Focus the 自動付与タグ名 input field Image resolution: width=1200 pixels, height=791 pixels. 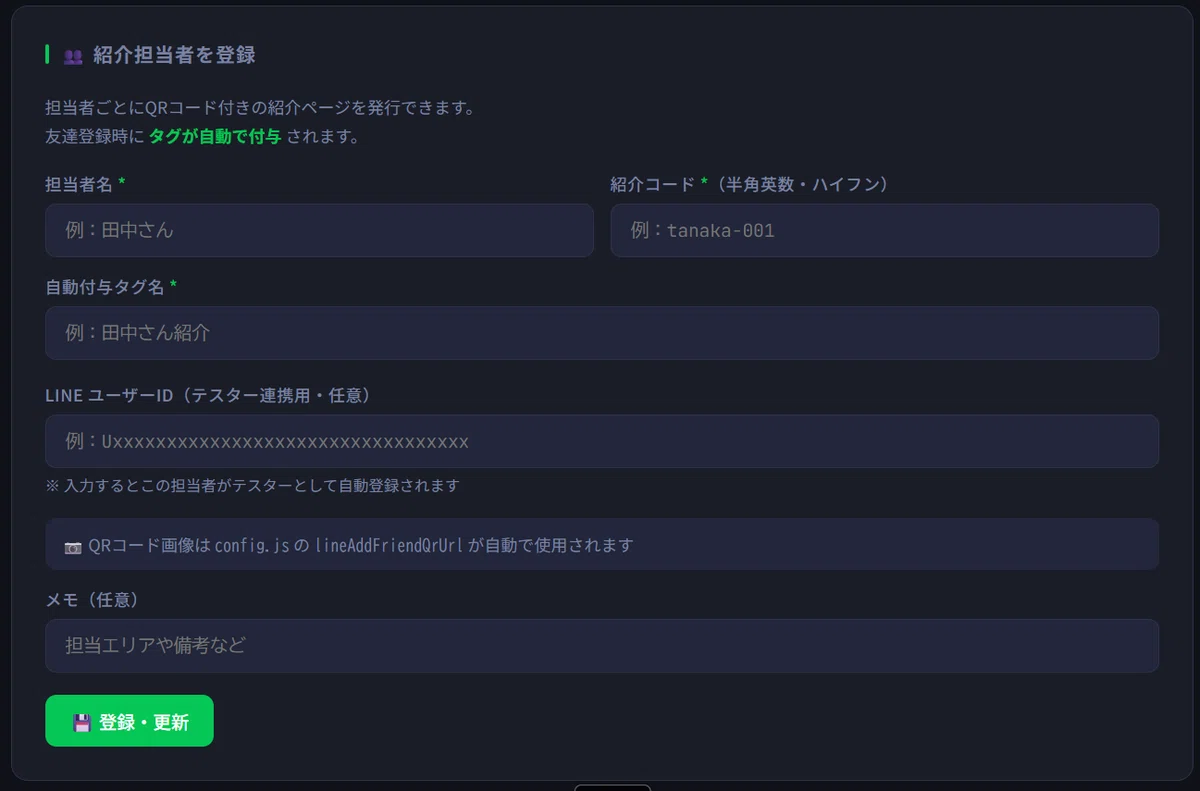click(x=602, y=333)
